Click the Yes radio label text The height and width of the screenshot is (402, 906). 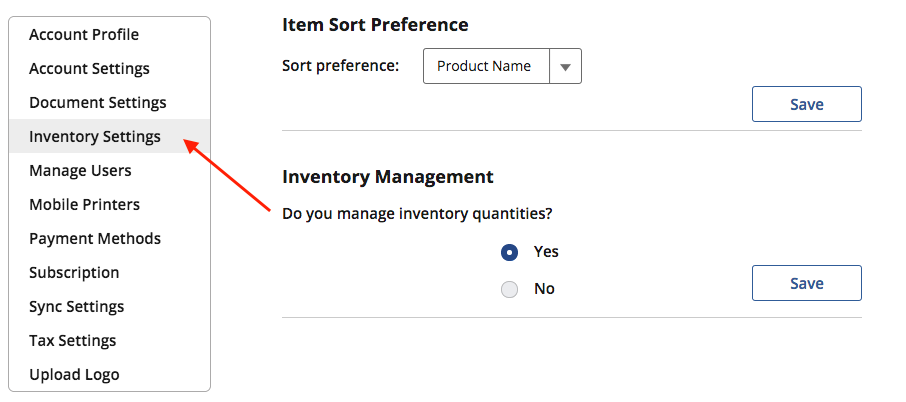pos(546,252)
